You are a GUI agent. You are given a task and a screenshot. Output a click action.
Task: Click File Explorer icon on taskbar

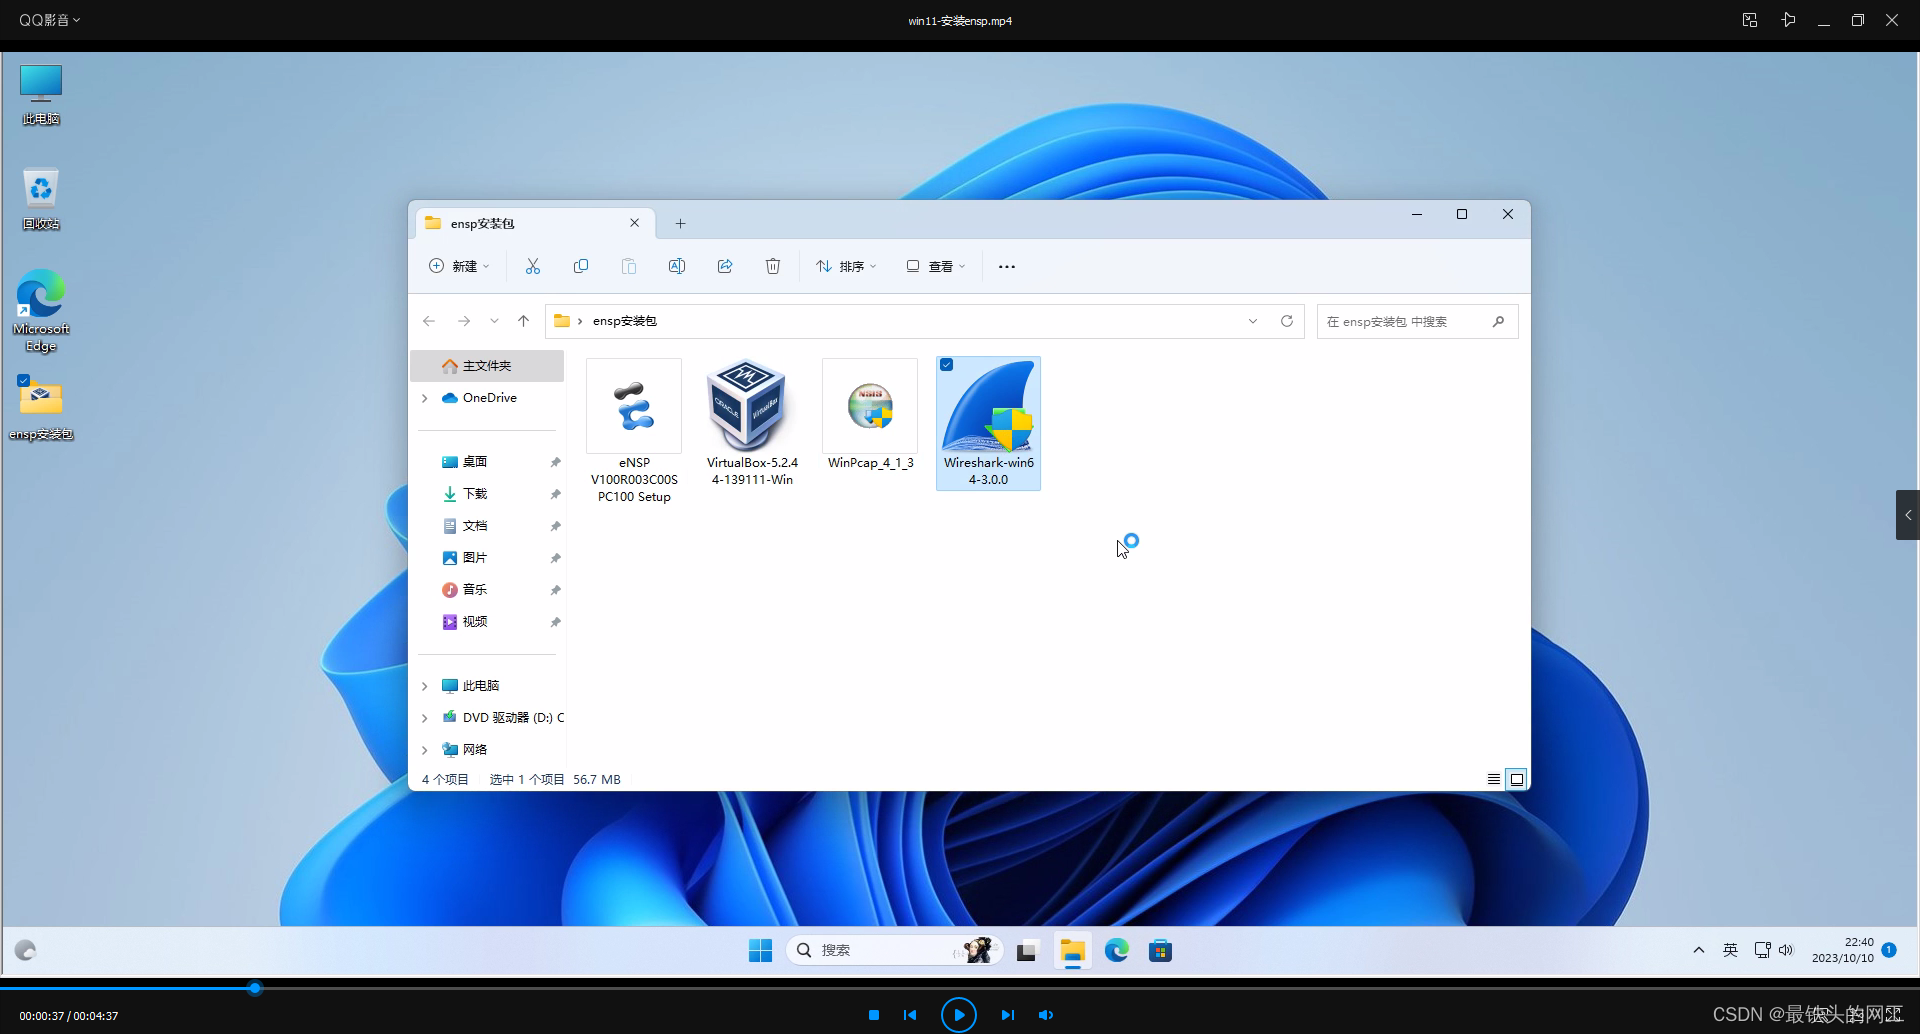pyautogui.click(x=1073, y=951)
